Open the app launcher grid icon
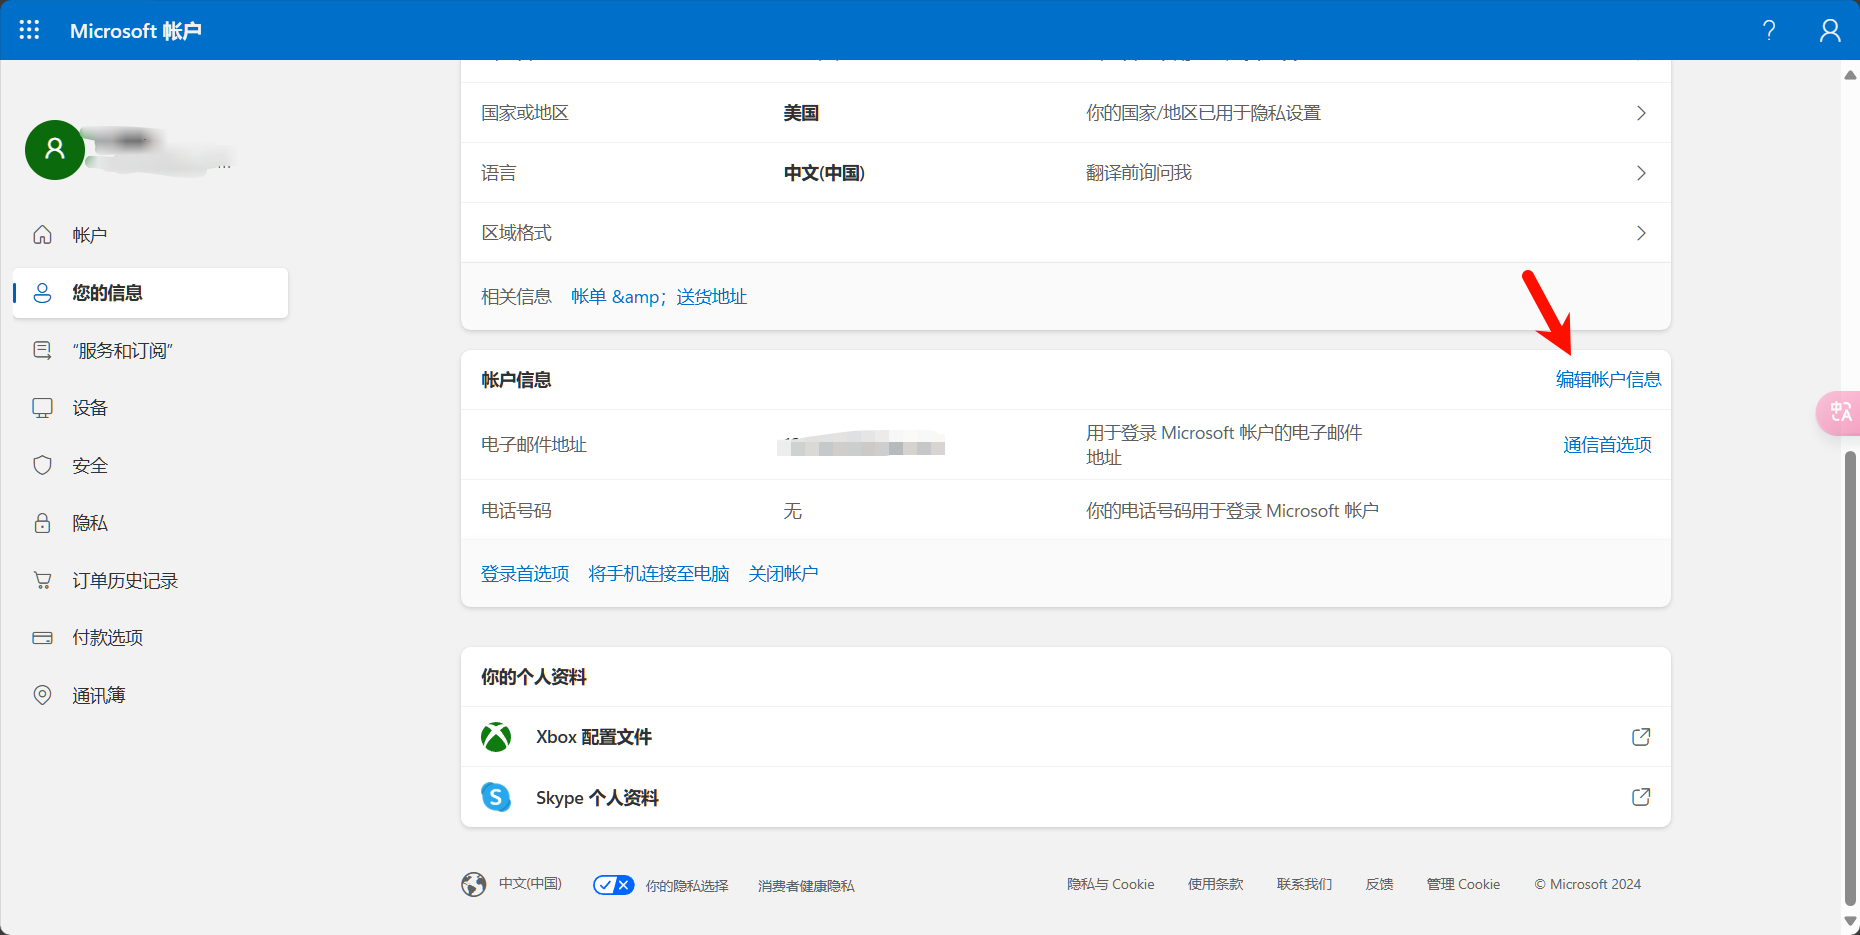The image size is (1860, 935). point(29,30)
